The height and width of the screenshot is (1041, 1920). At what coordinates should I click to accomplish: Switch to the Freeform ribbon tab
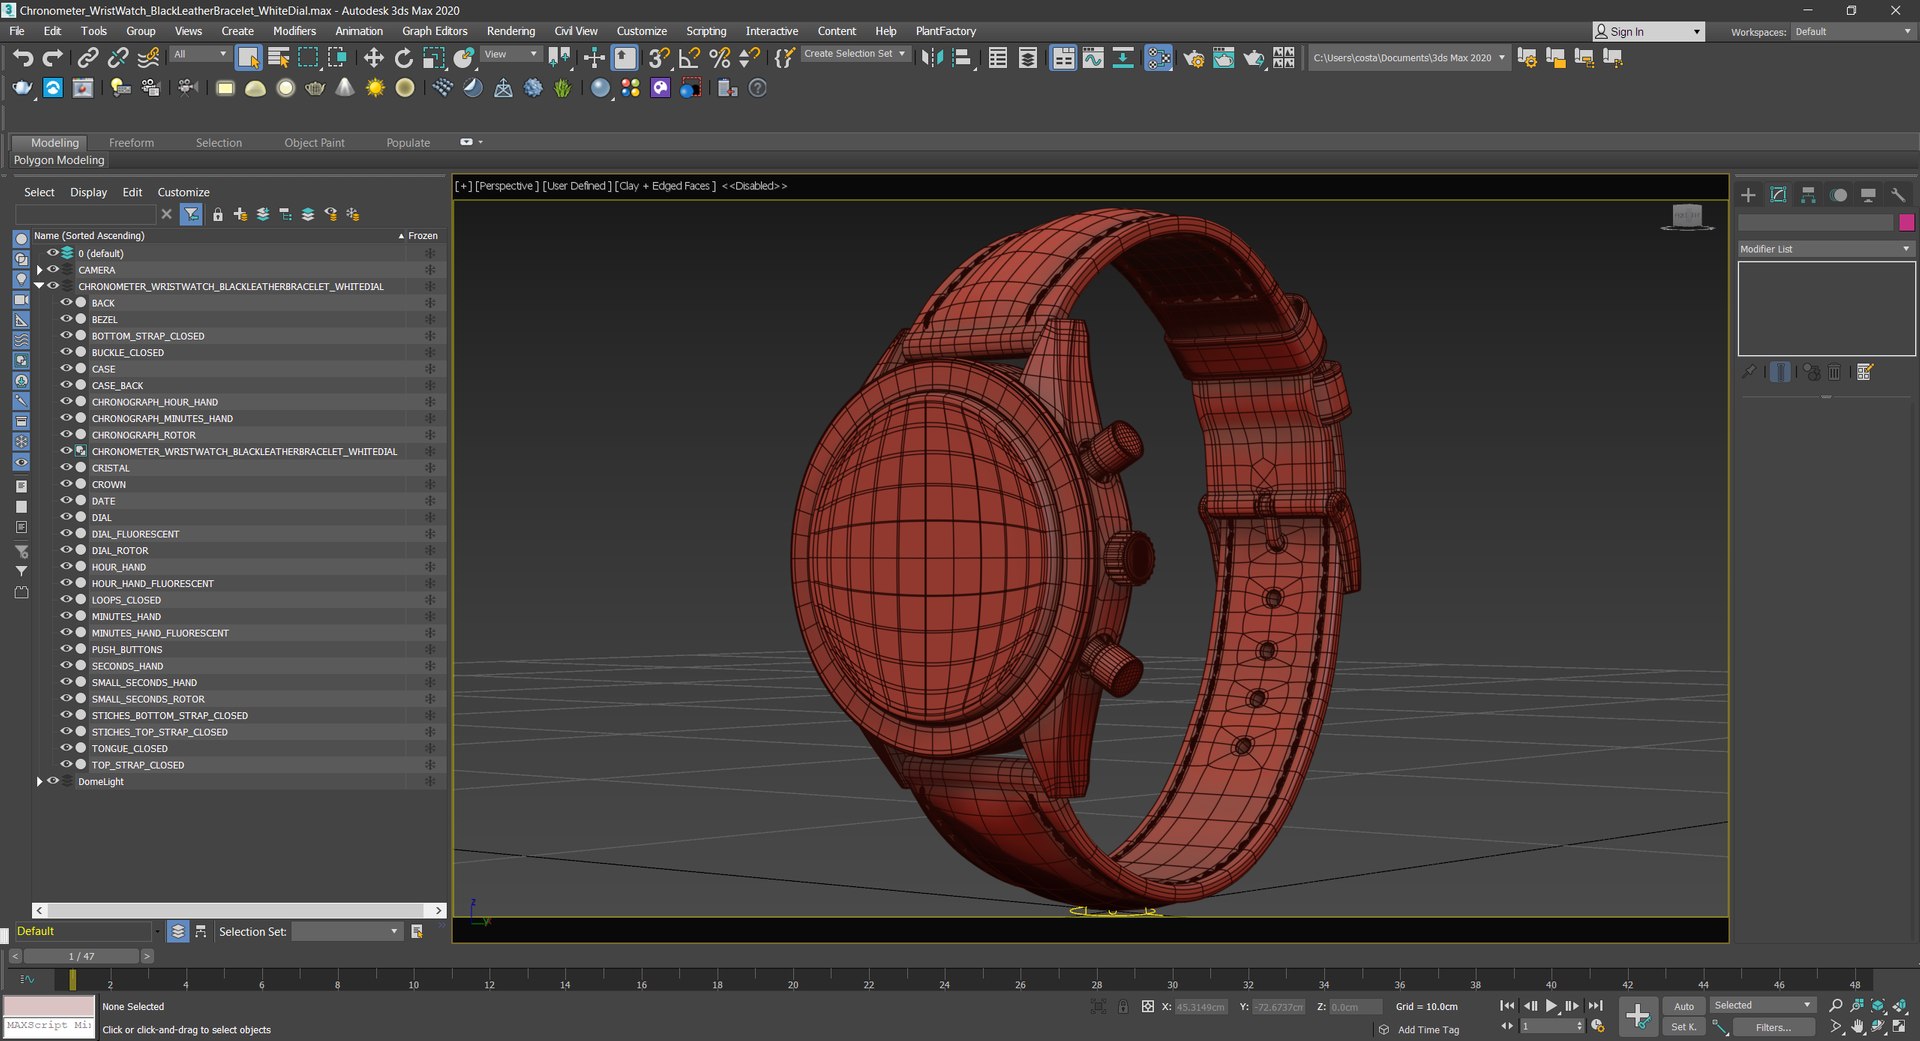click(131, 143)
